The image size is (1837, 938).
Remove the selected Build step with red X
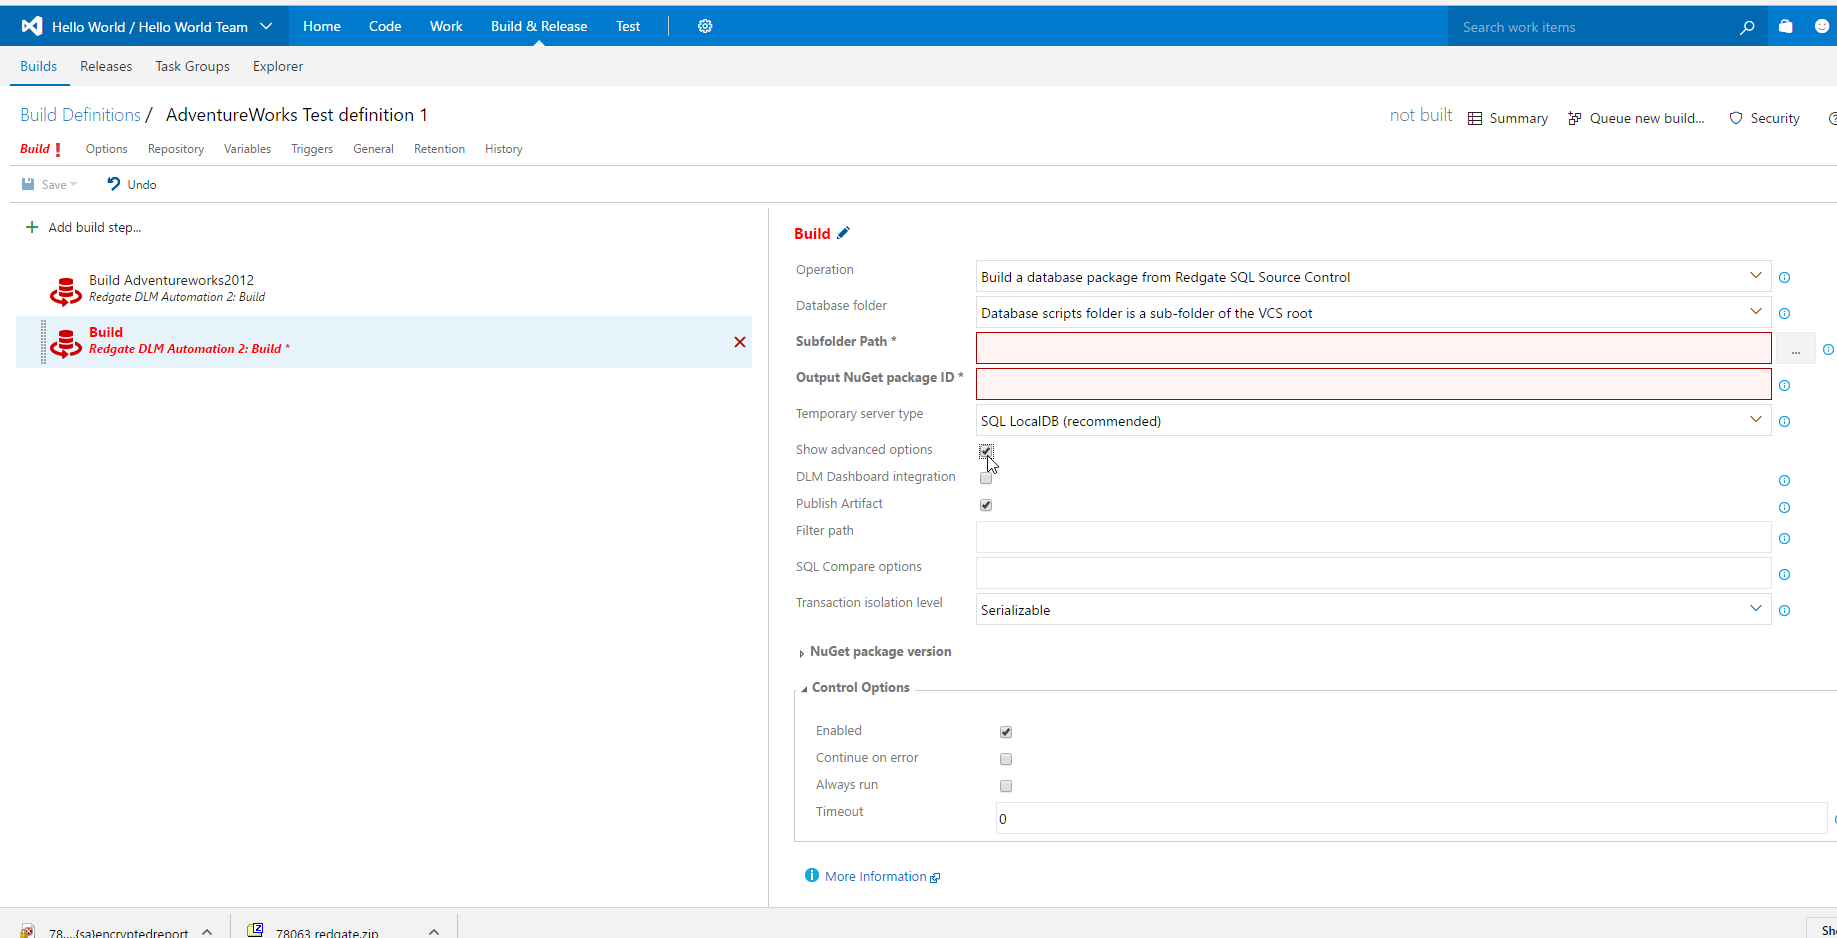click(740, 342)
